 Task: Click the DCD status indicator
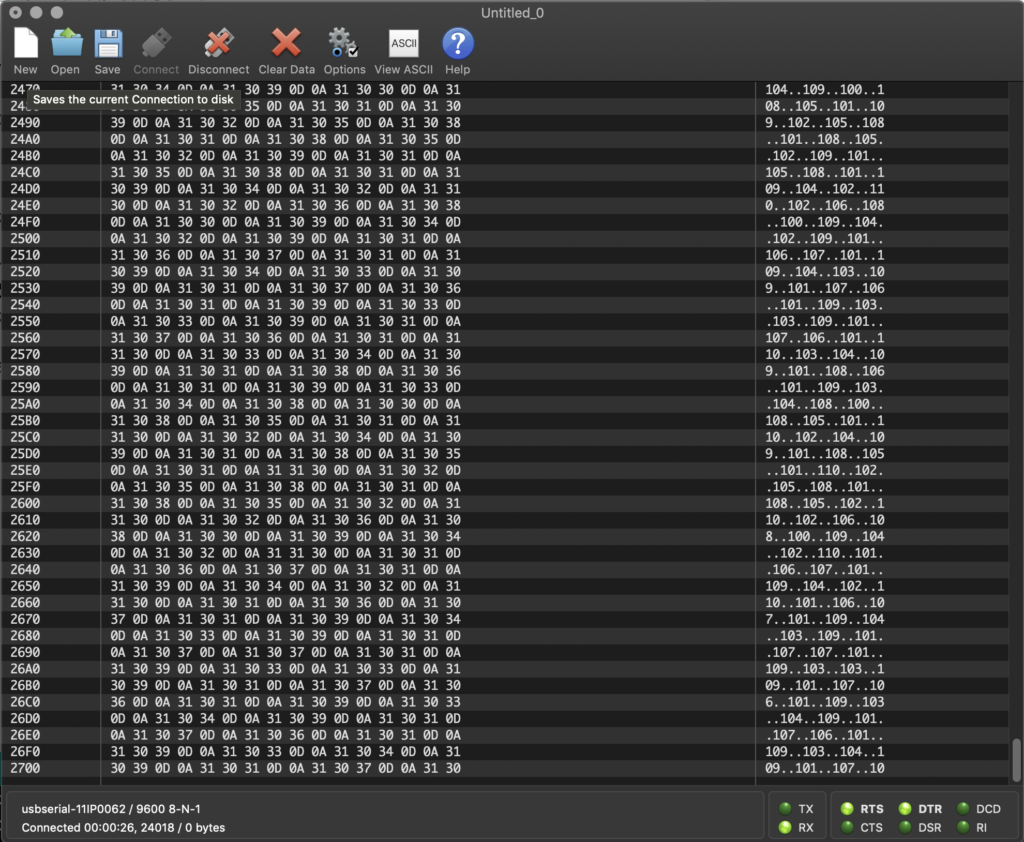click(962, 809)
